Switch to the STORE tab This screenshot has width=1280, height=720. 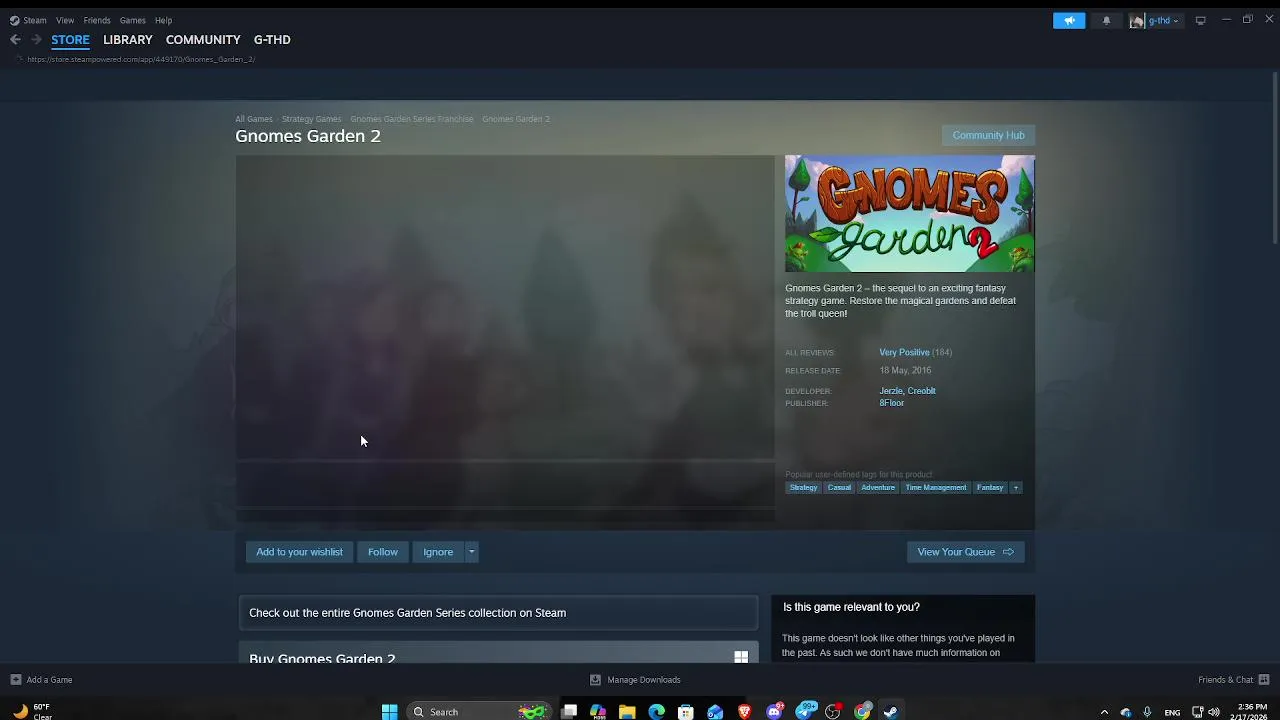coord(70,40)
